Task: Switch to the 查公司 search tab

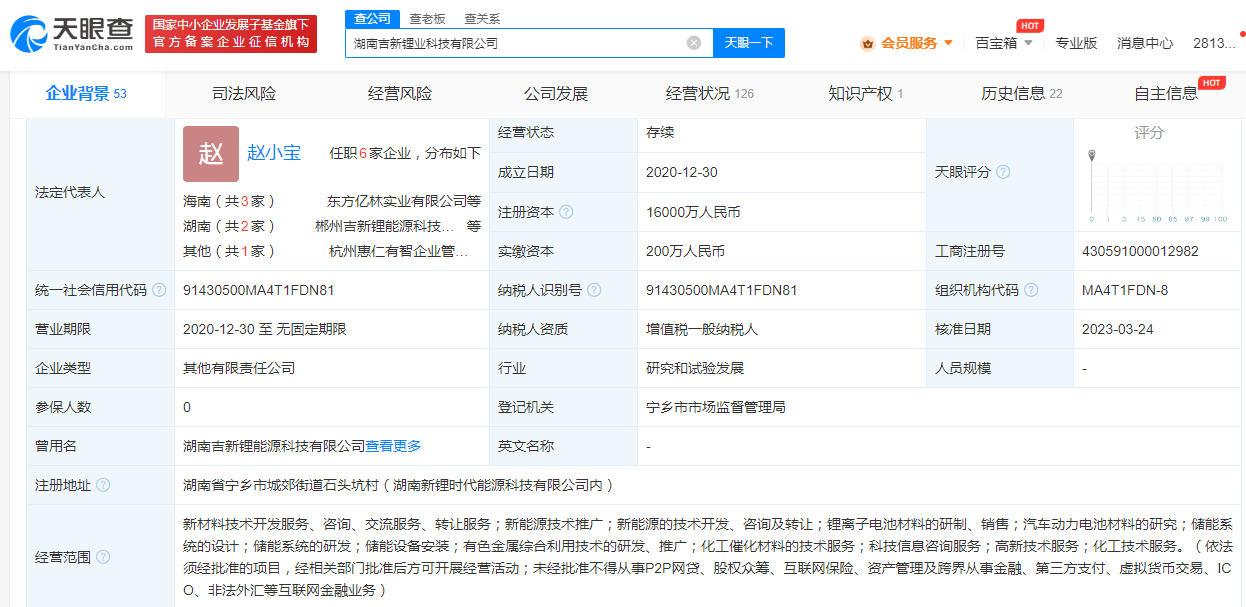Action: (373, 19)
